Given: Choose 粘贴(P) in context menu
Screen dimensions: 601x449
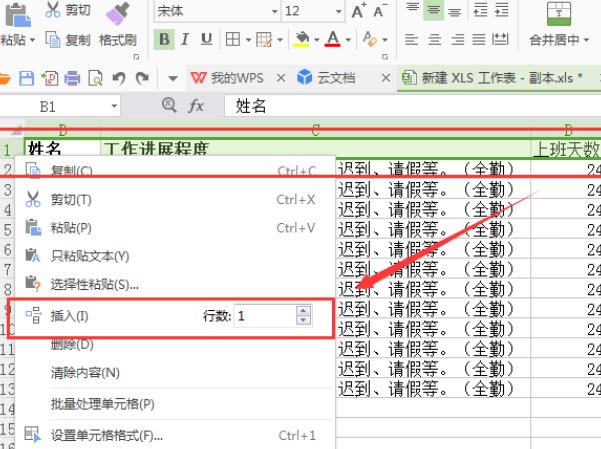Looking at the screenshot, I should [175, 228].
